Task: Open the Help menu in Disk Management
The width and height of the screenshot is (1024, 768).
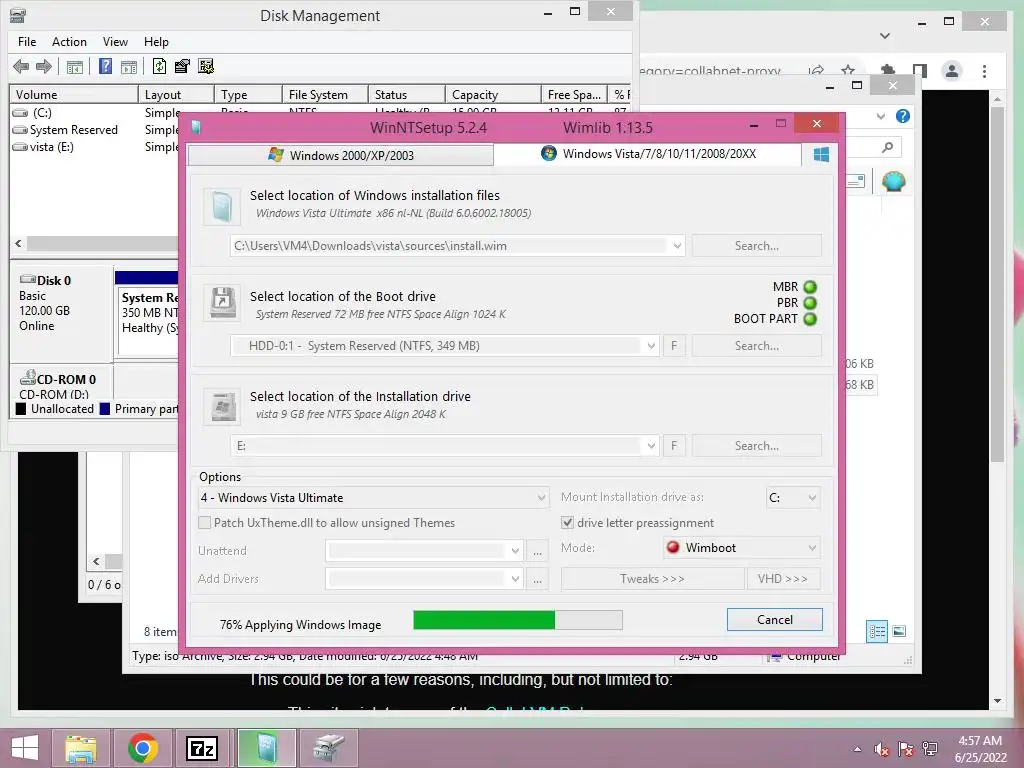Action: point(156,42)
